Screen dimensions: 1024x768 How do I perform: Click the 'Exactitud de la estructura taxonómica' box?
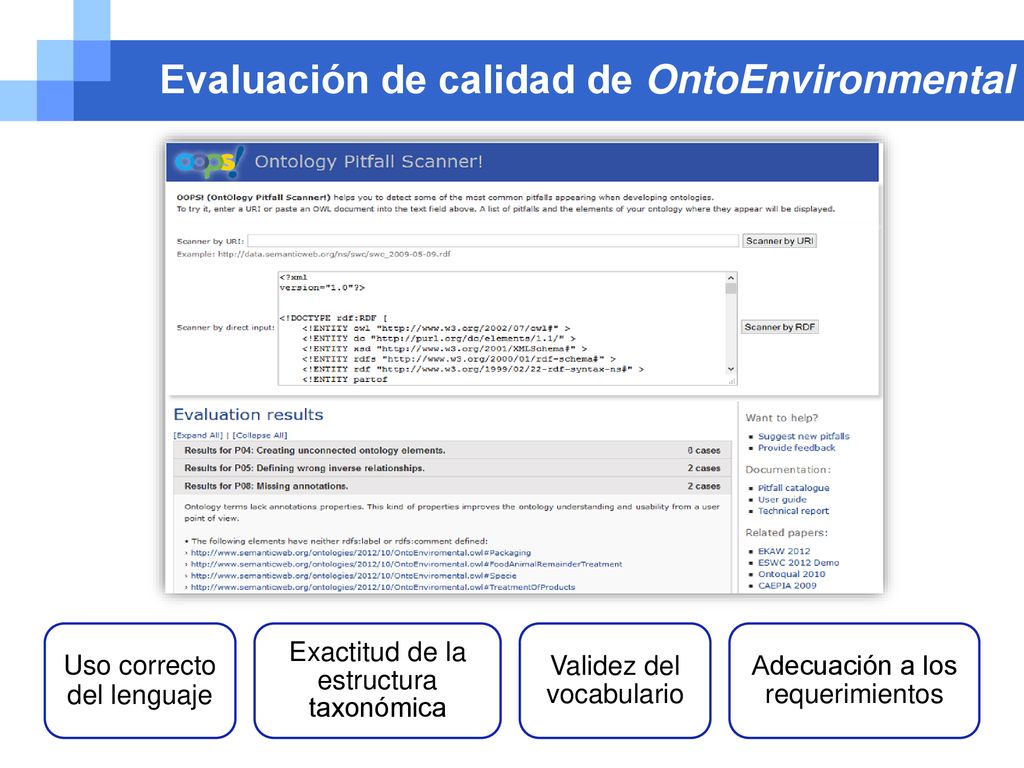[x=377, y=680]
